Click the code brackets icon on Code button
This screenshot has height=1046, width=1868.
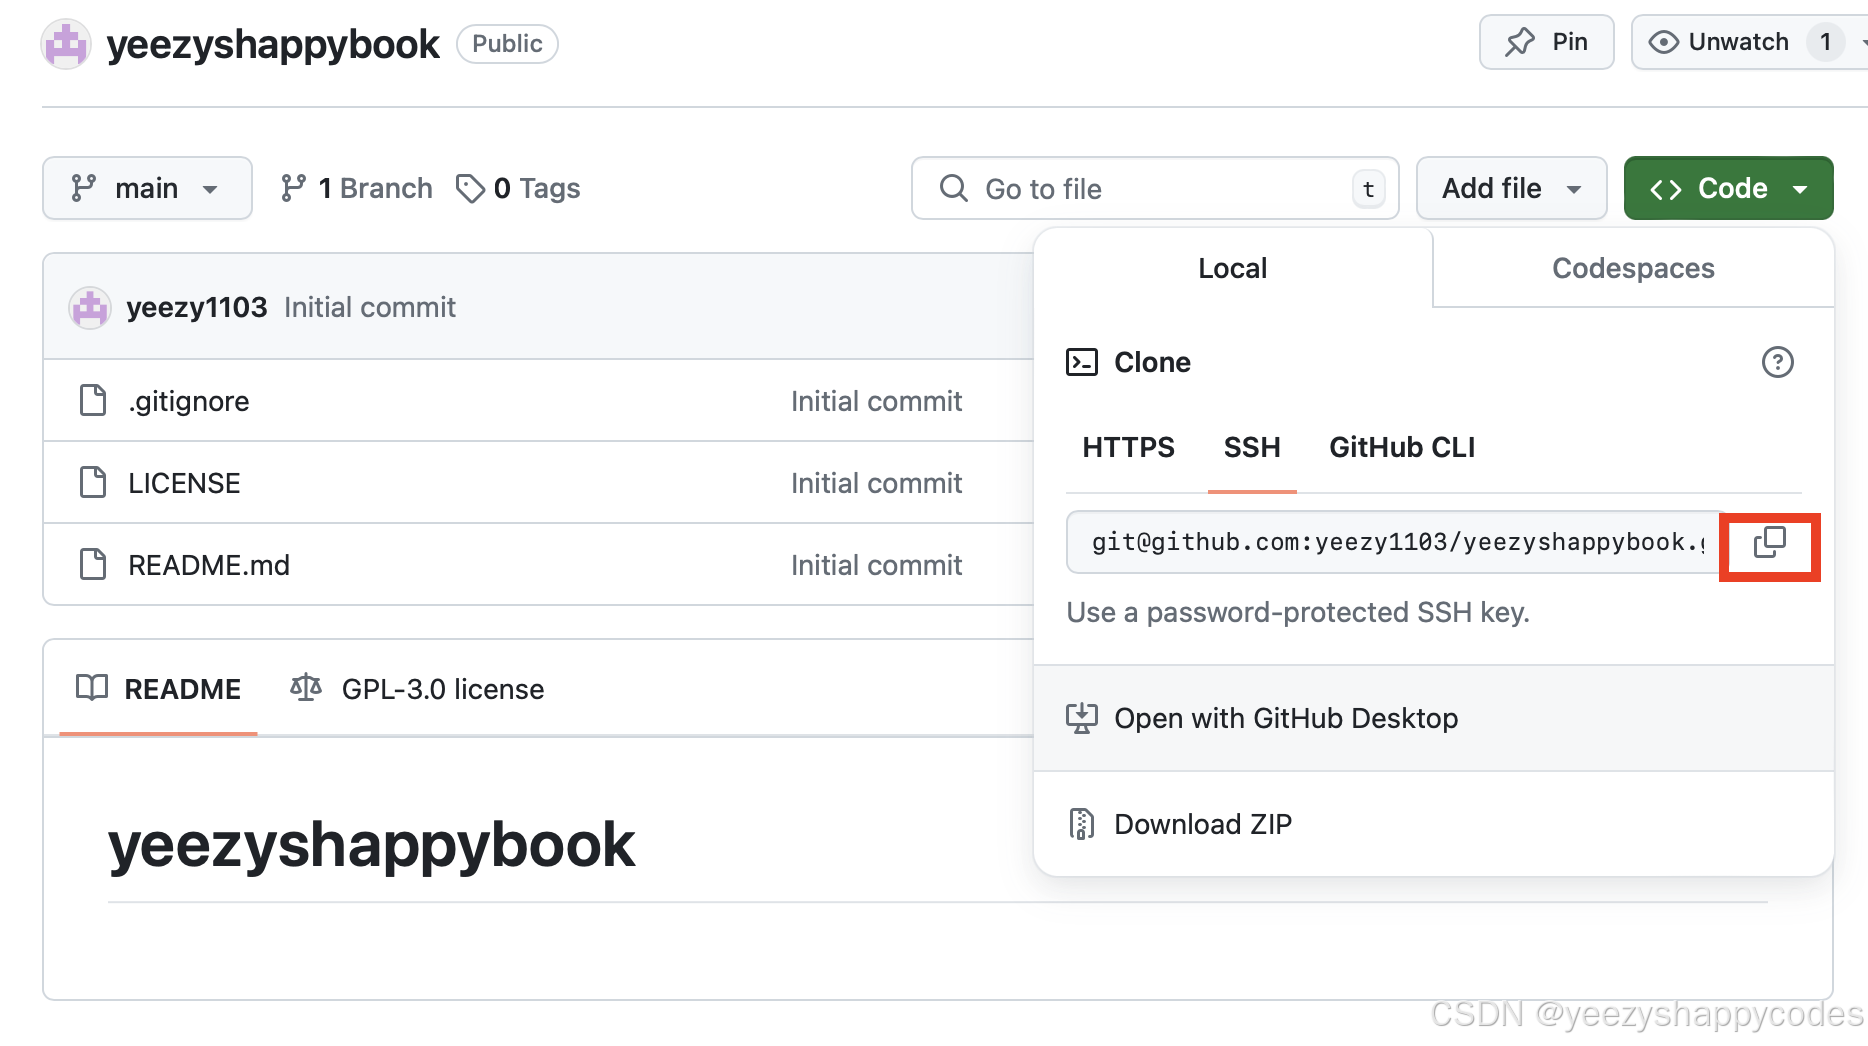1666,189
